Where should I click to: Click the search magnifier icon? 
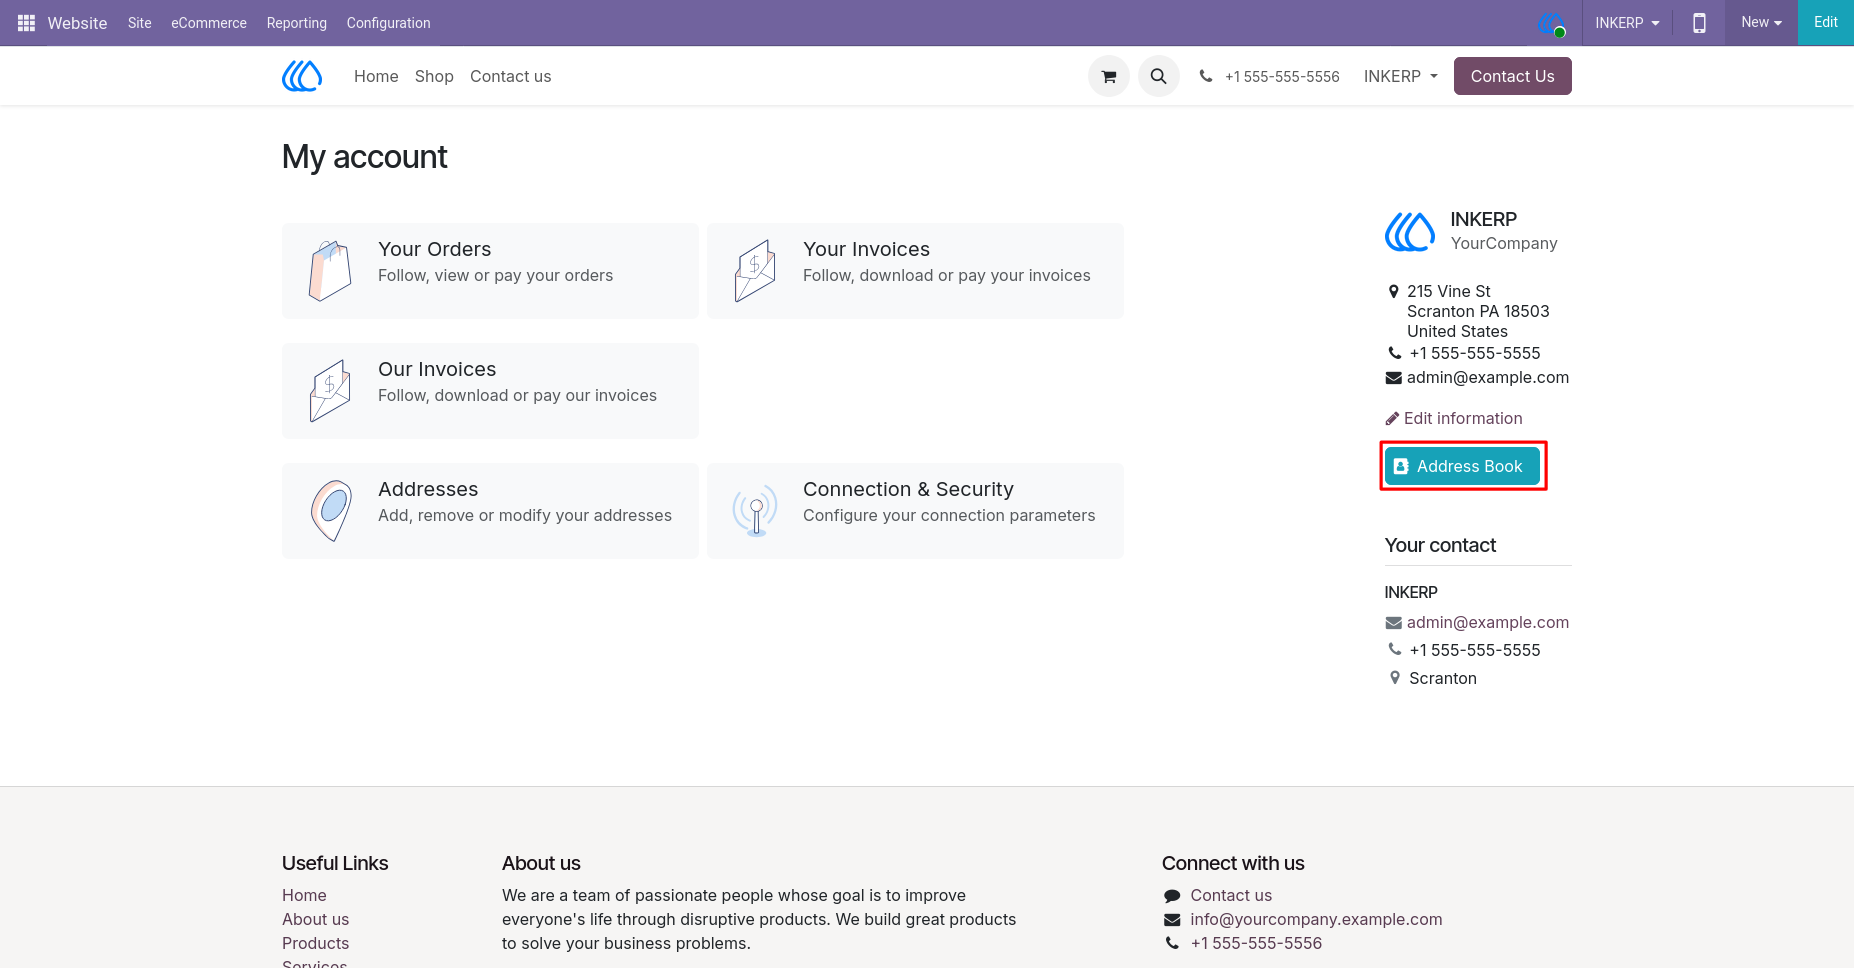click(1159, 76)
